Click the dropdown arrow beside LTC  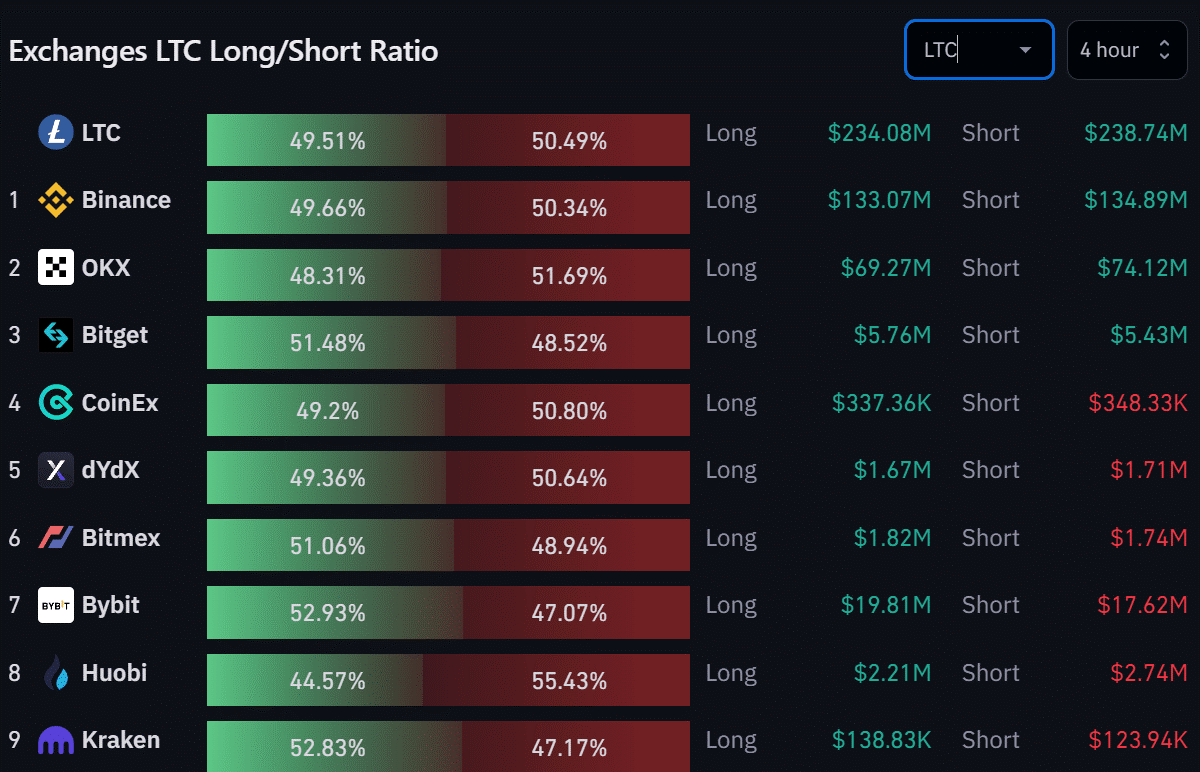pyautogui.click(x=1027, y=49)
